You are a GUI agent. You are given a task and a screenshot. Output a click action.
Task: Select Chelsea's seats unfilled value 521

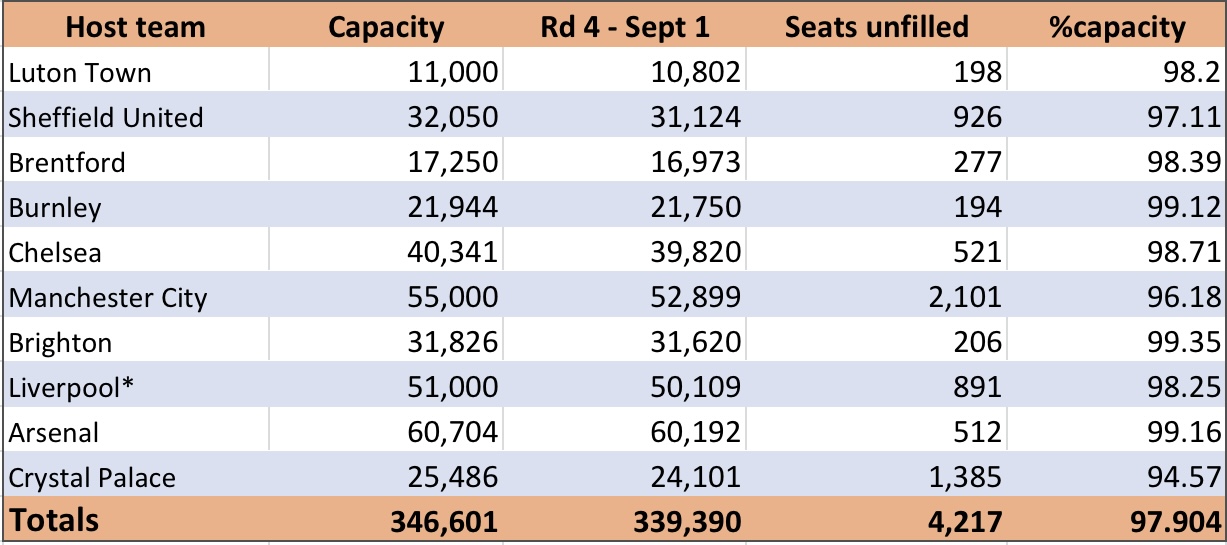[876, 252]
